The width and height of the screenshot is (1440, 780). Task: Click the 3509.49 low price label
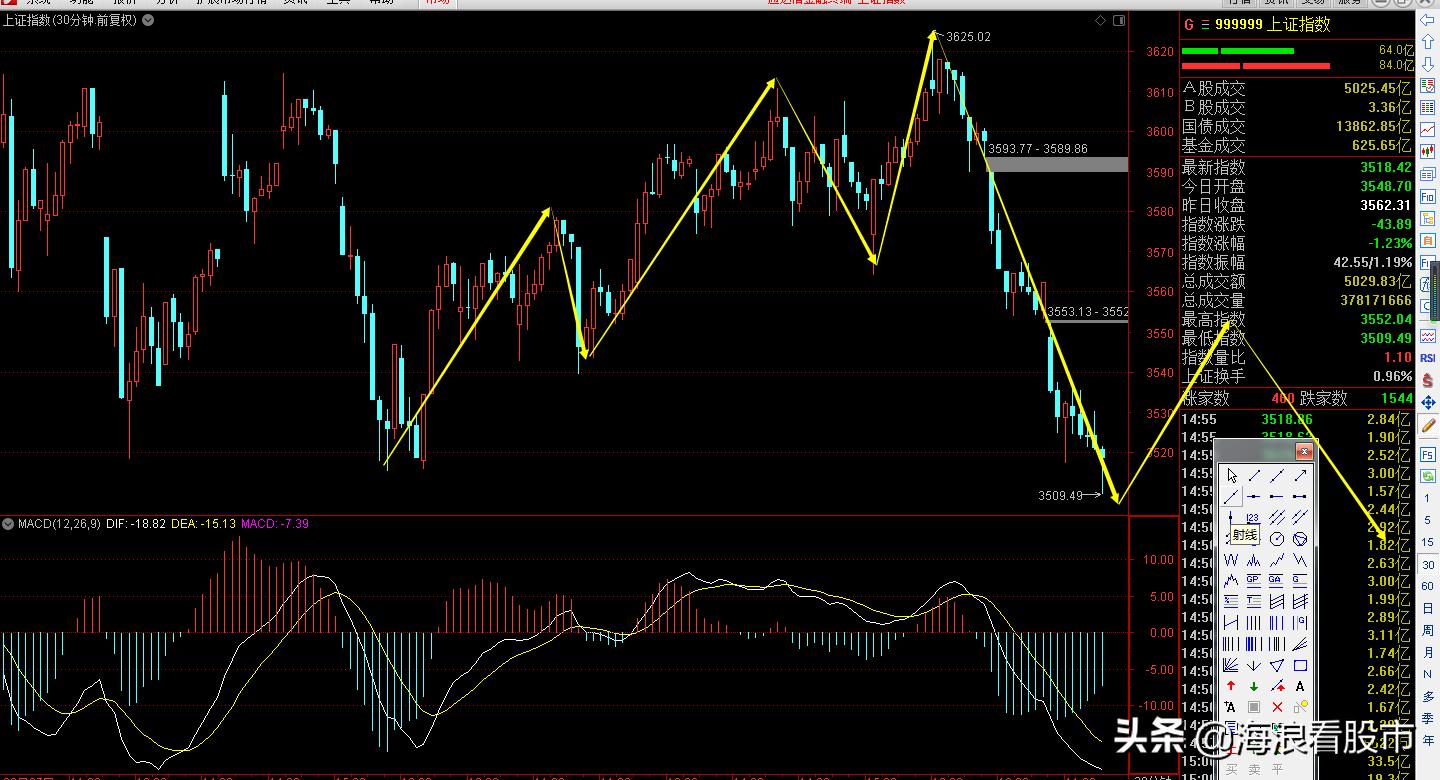pyautogui.click(x=1061, y=495)
